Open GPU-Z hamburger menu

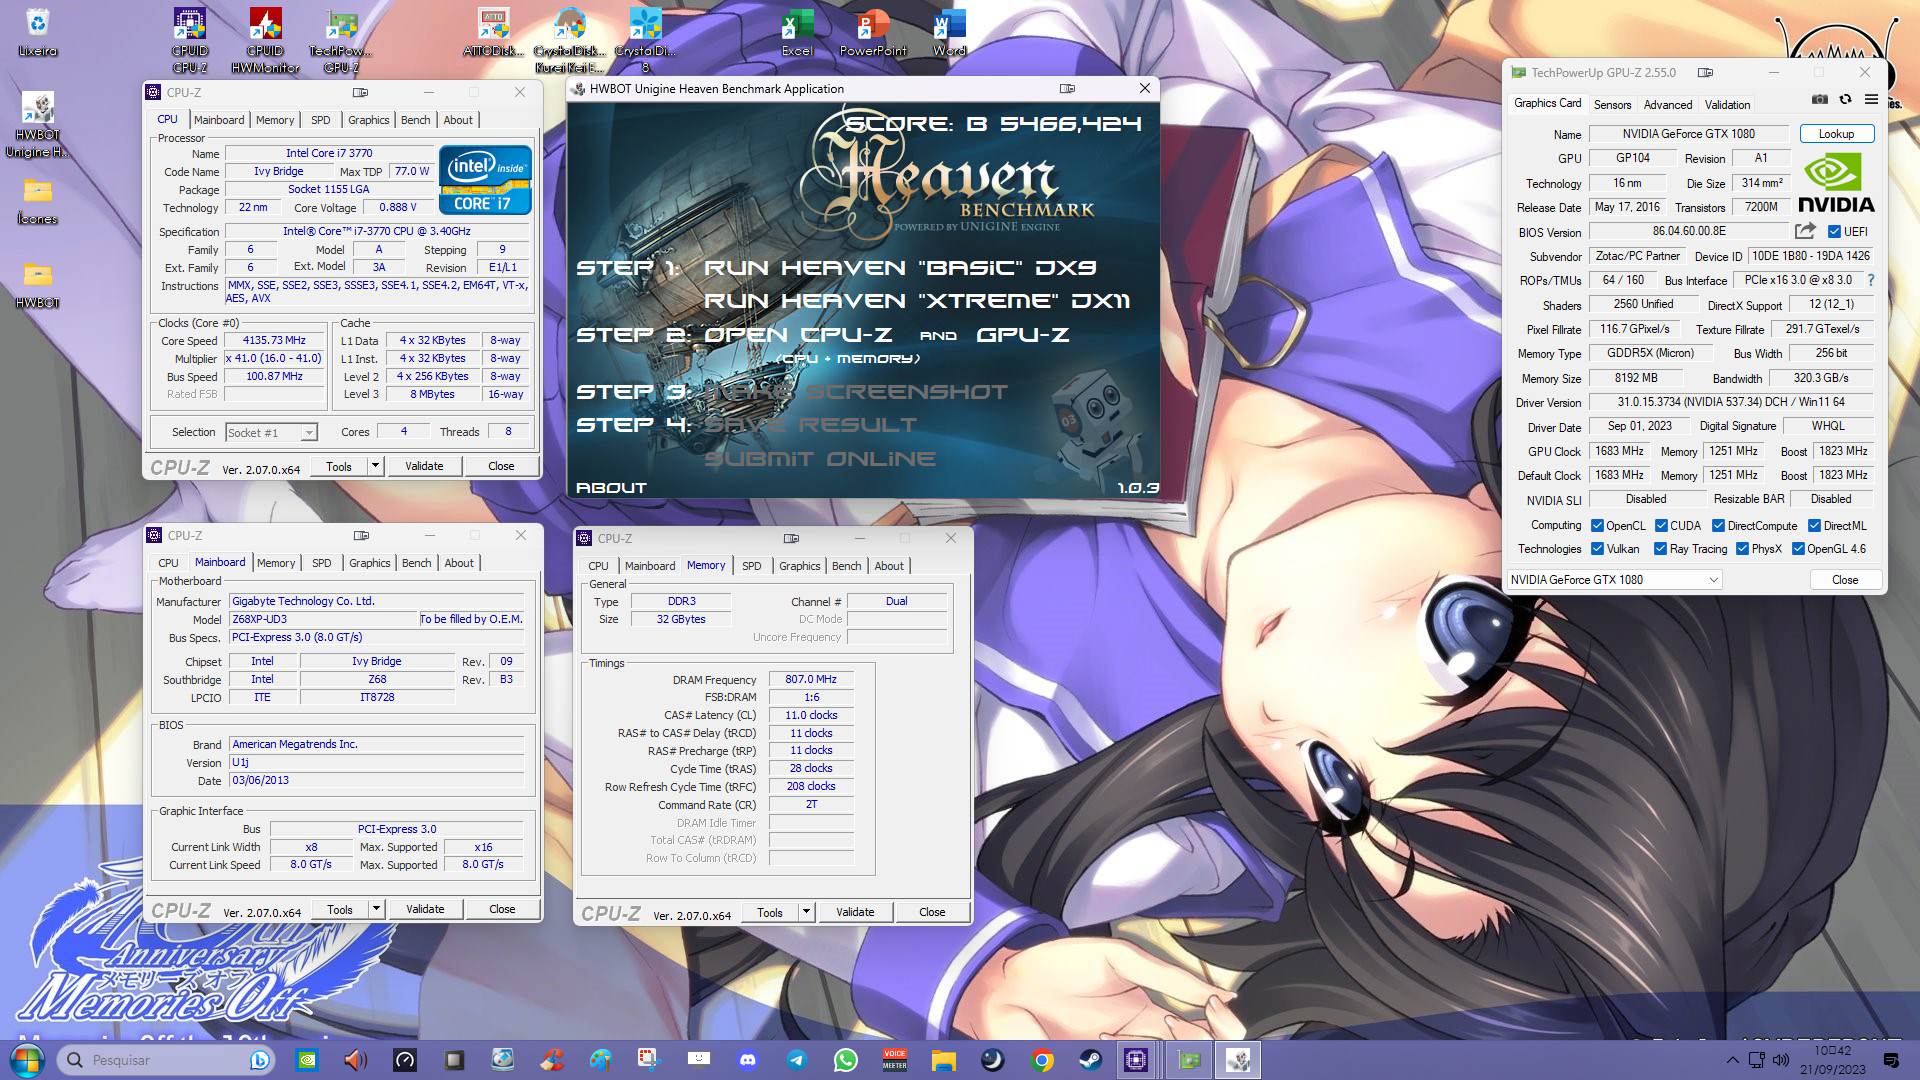(1871, 100)
